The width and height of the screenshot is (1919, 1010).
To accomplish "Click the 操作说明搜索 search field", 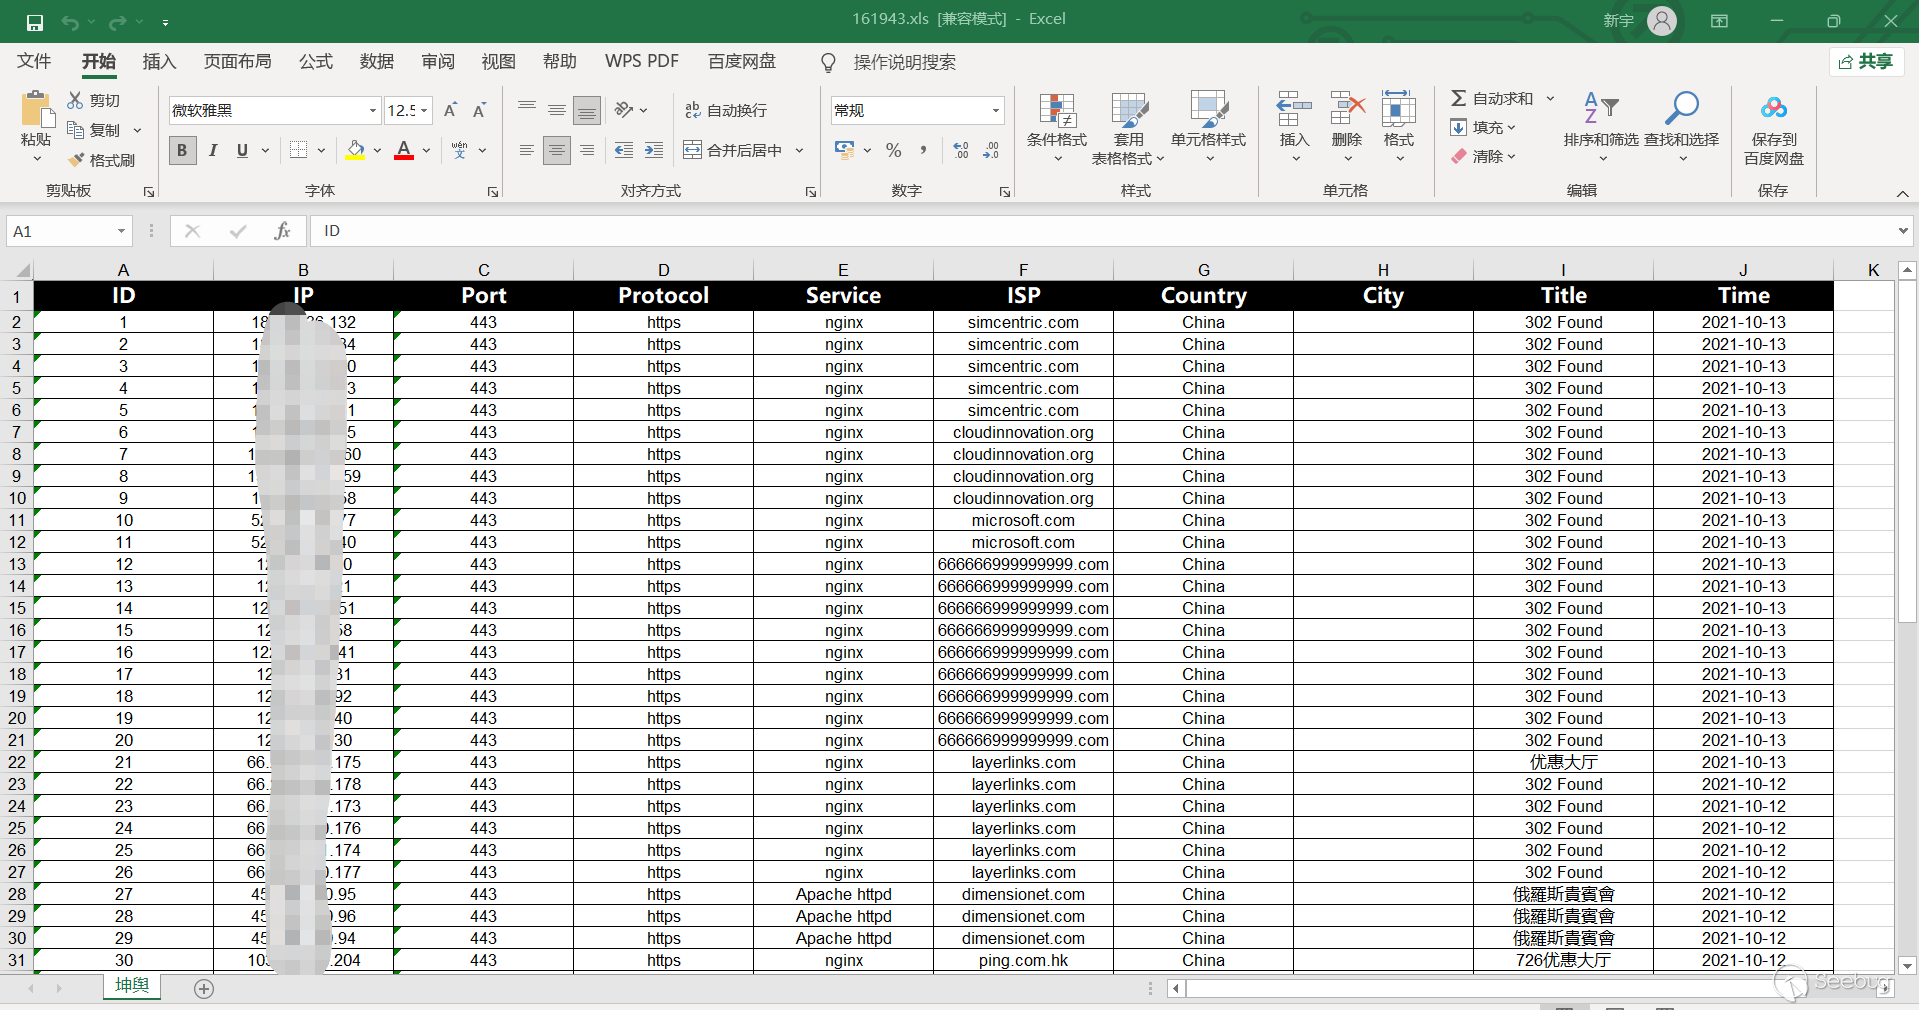I will (x=904, y=62).
